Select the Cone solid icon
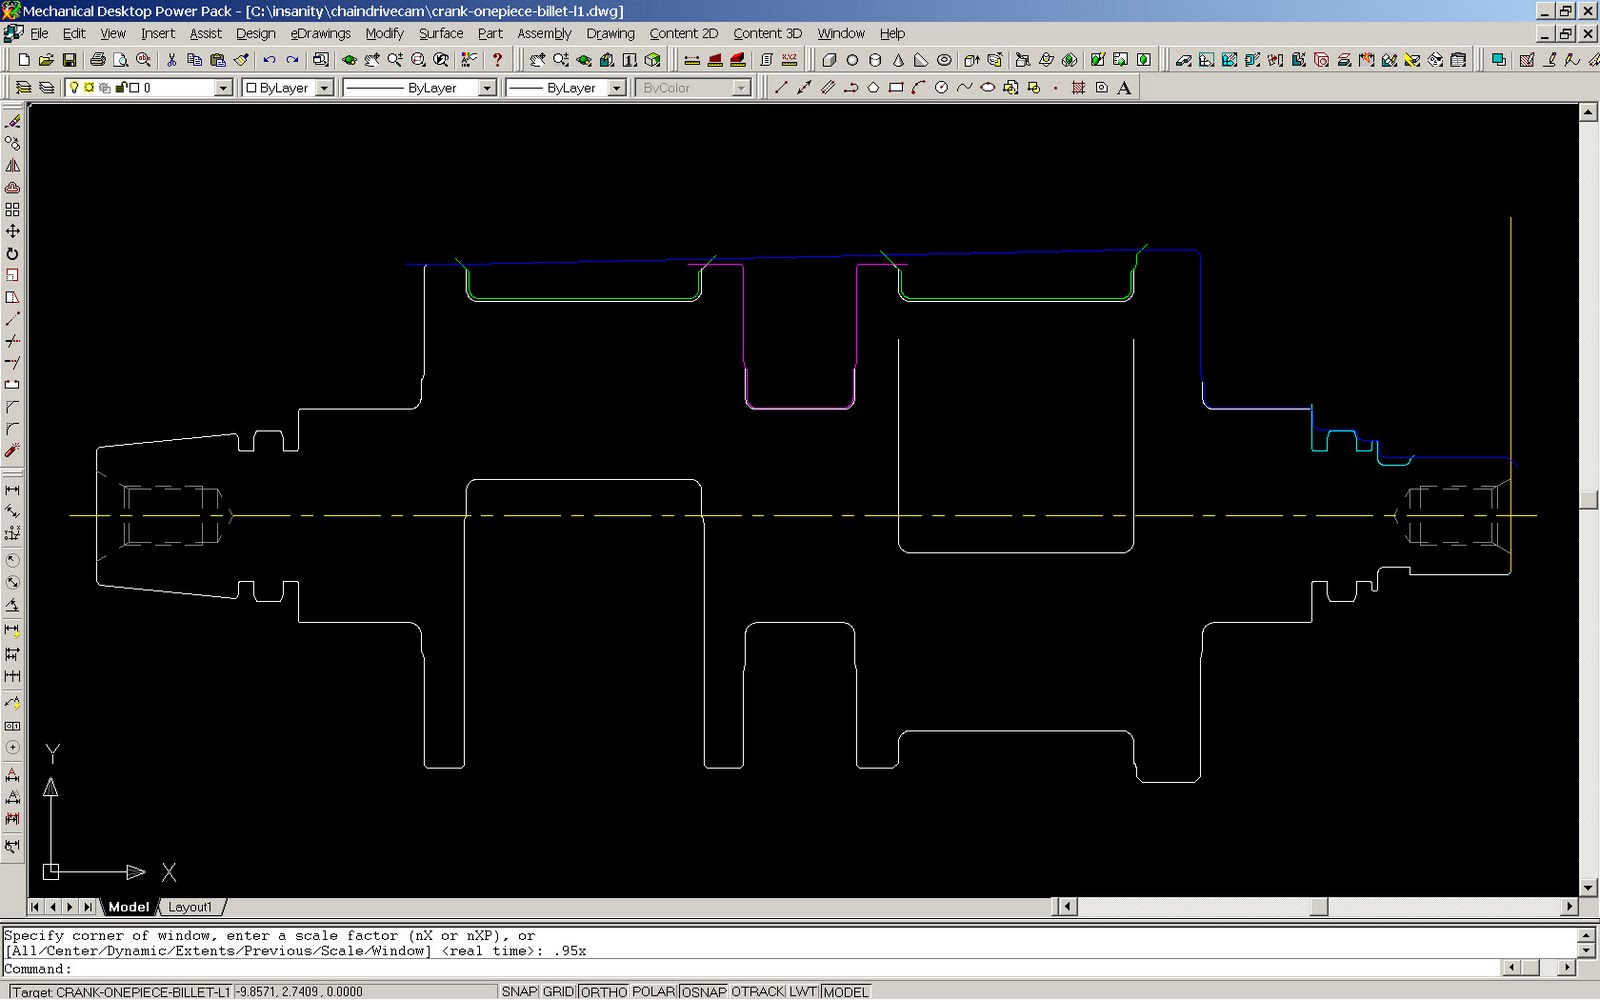Image resolution: width=1600 pixels, height=1000 pixels. coord(898,60)
